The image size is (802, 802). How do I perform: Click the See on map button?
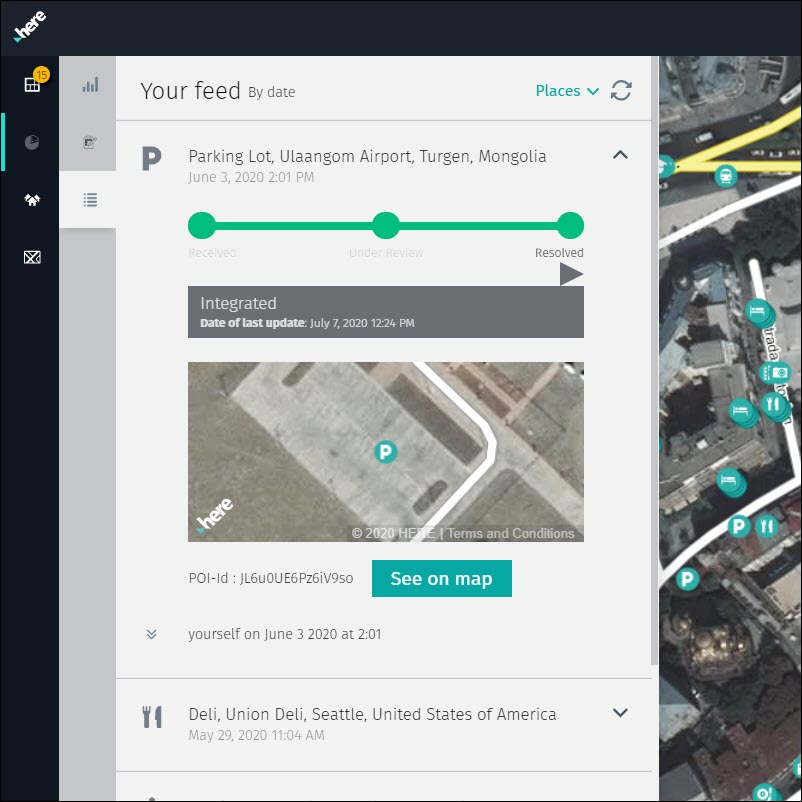coord(441,578)
